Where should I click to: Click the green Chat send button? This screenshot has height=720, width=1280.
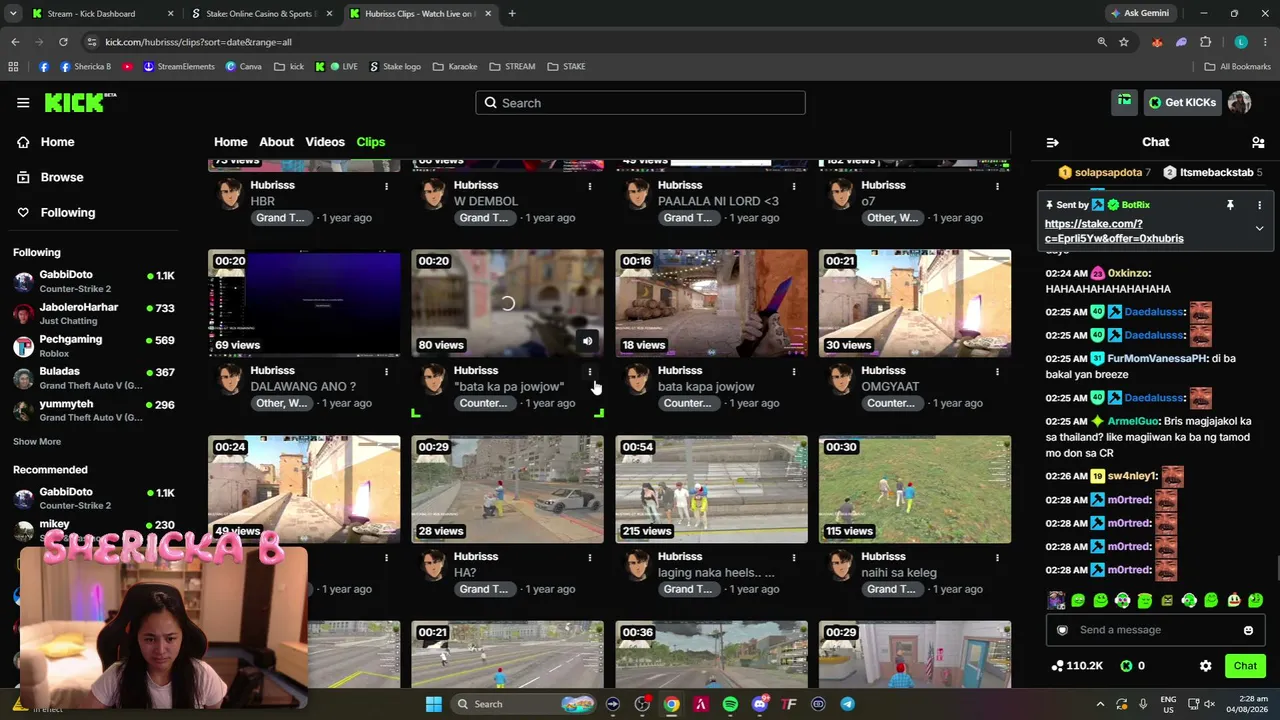[x=1245, y=666]
